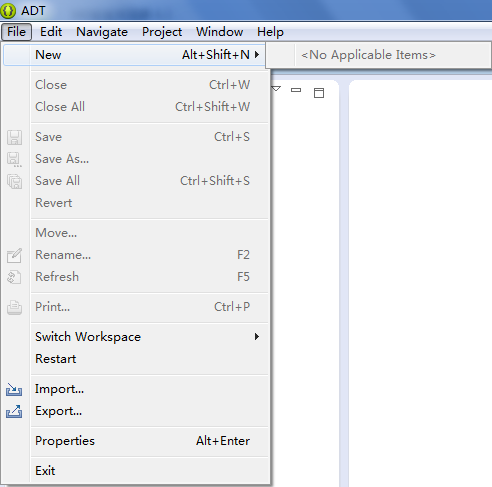Choose Close All from File menu
Screen dimensions: 492x487
(x=136, y=107)
